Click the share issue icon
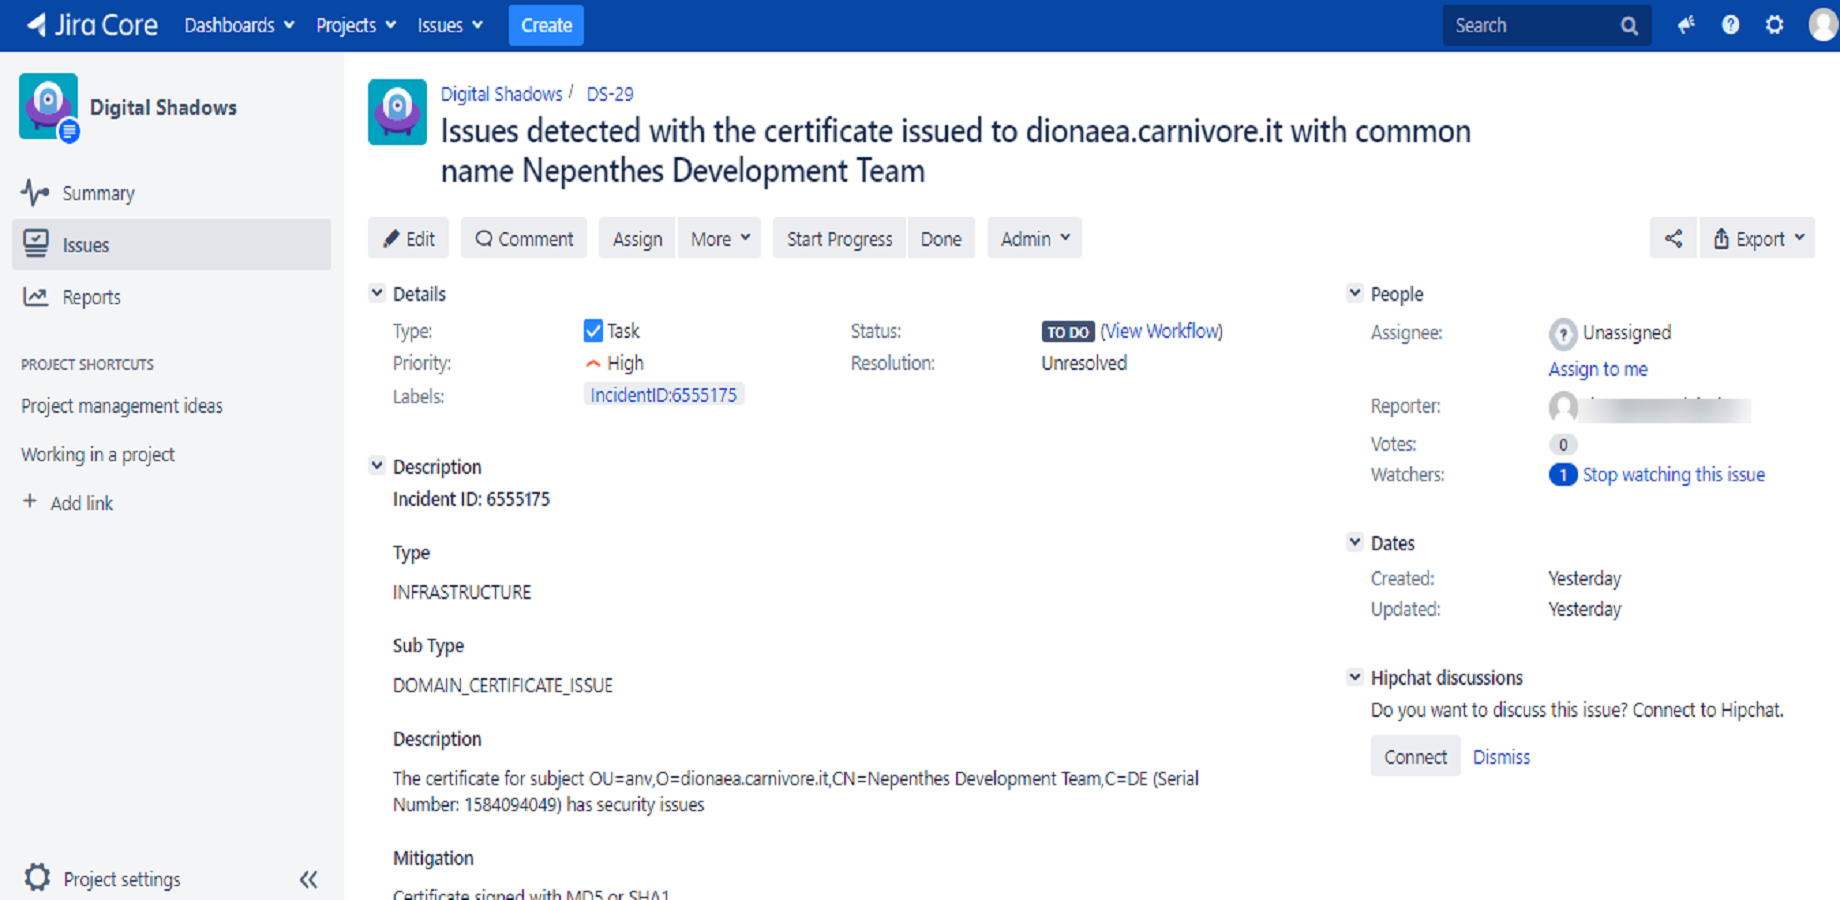Screen dimensions: 1840x900 point(1673,238)
